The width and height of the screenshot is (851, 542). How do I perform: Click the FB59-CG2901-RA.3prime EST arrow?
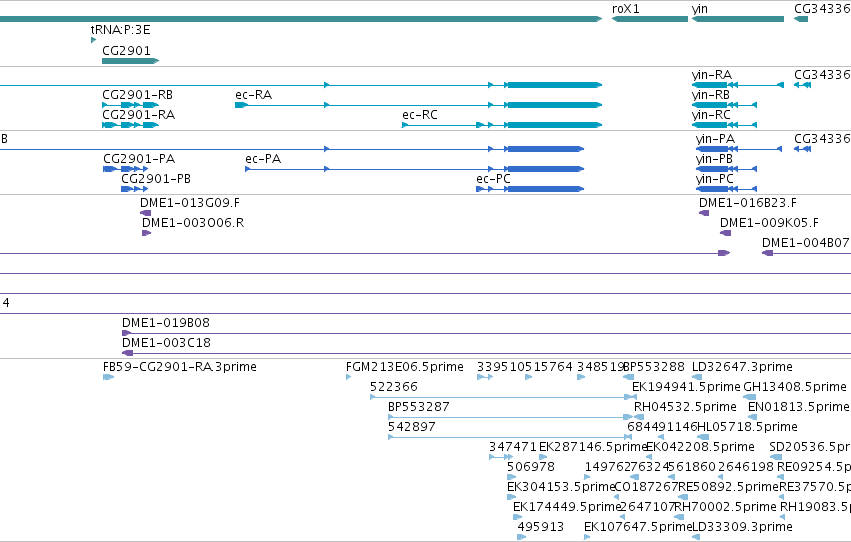tap(108, 377)
